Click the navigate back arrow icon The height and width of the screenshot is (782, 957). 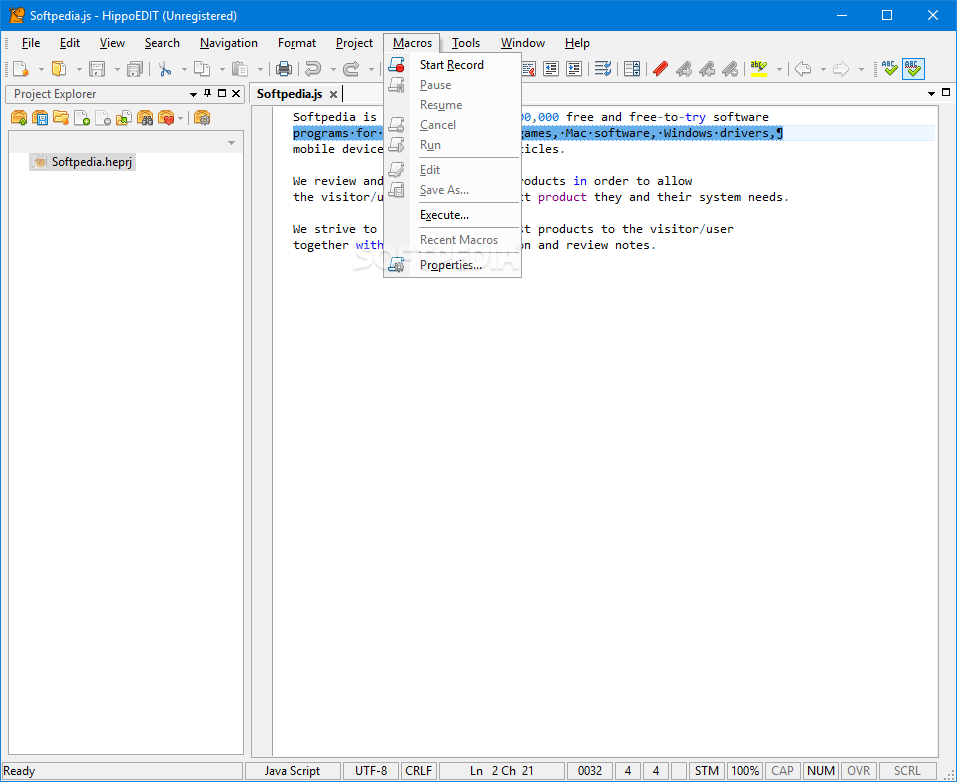click(x=803, y=68)
